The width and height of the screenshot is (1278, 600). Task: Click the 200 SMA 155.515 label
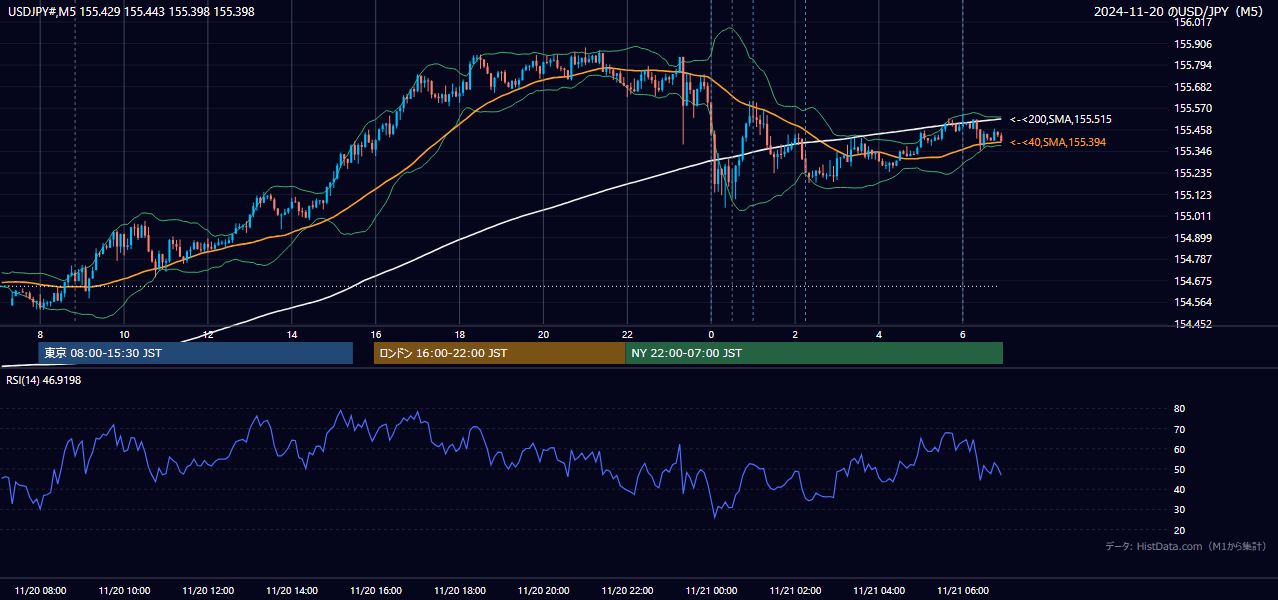[1061, 119]
